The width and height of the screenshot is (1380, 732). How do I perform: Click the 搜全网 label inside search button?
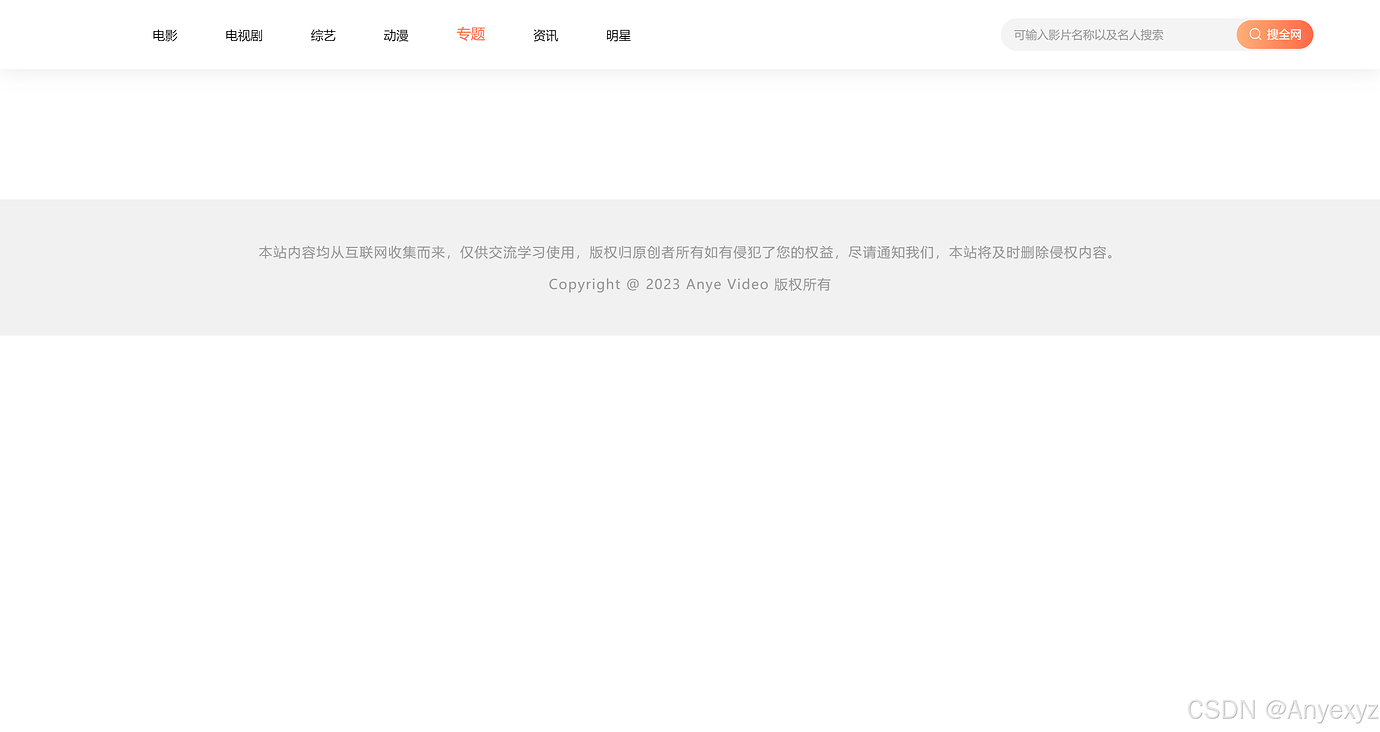click(x=1283, y=34)
